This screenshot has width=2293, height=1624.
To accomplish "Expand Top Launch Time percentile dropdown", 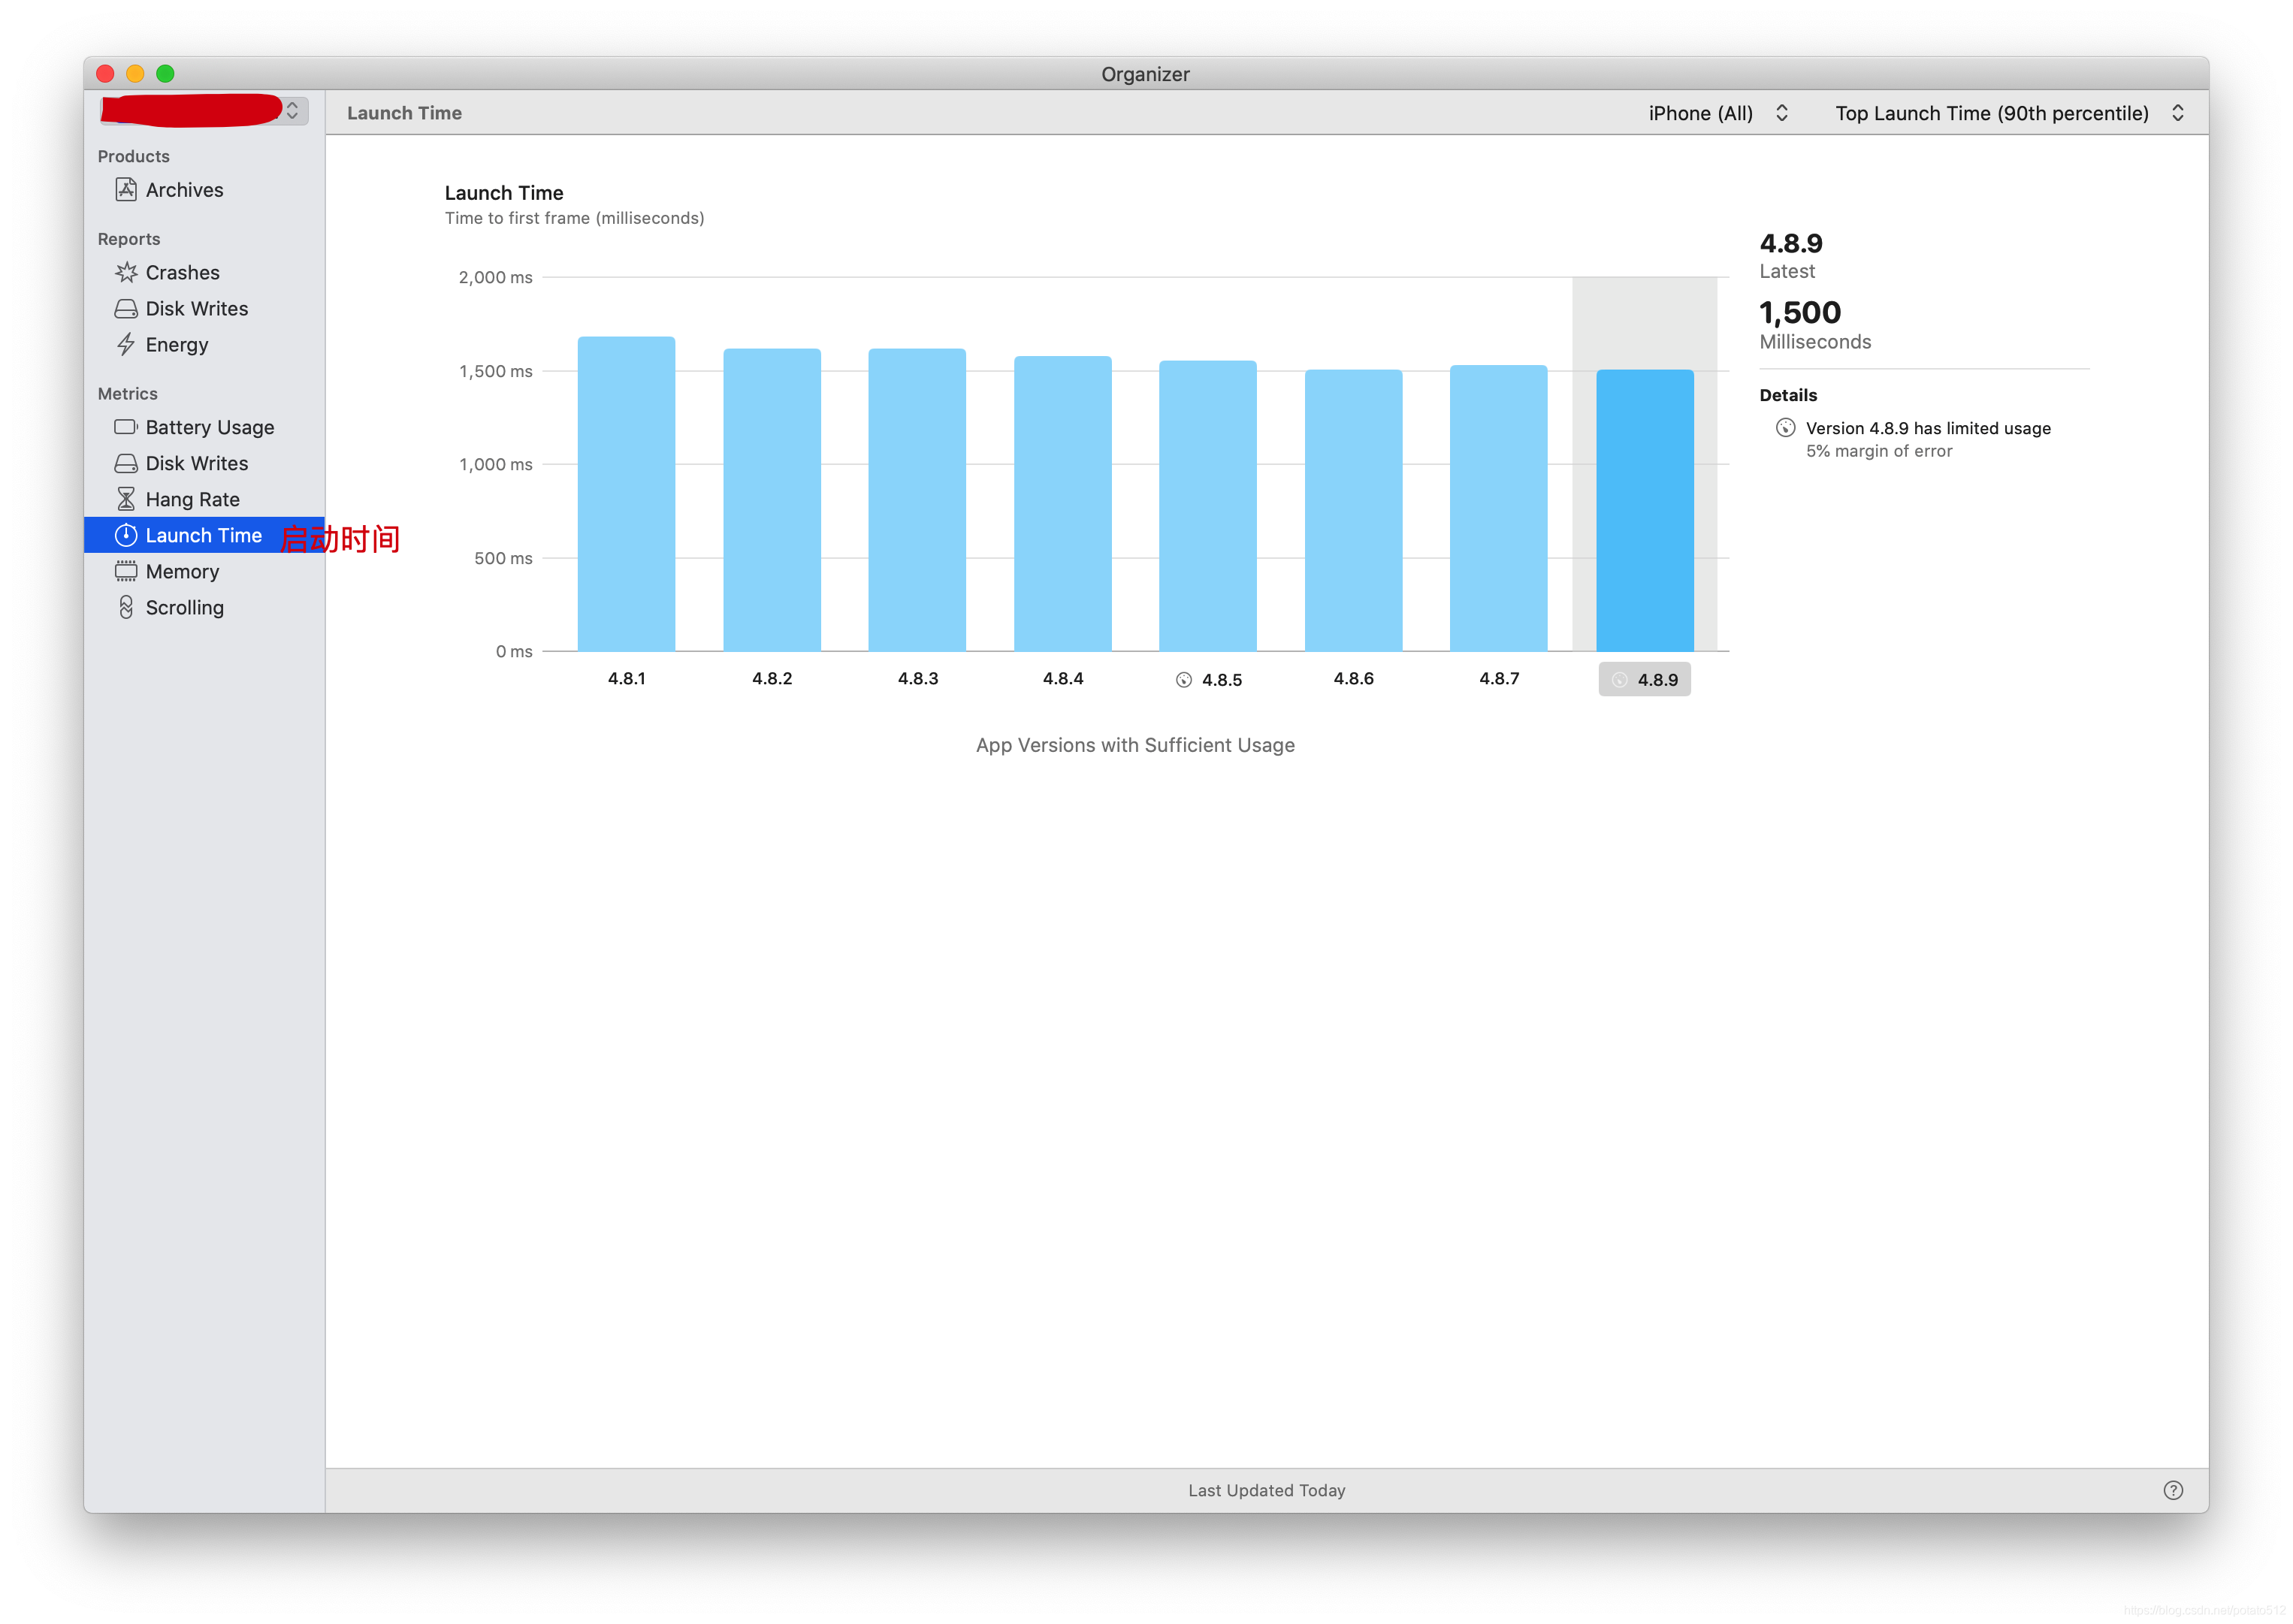I will [x=2008, y=113].
